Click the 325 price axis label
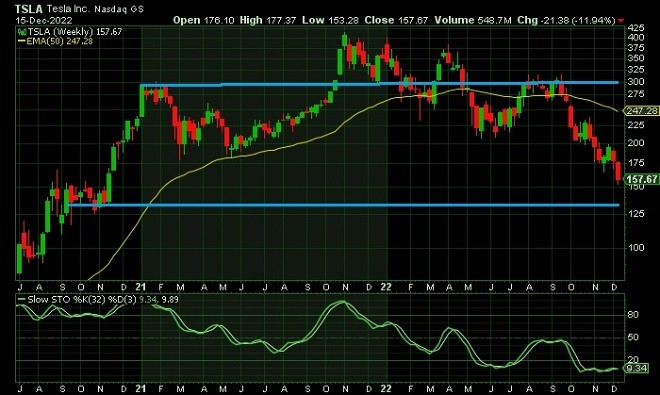 (x=636, y=69)
